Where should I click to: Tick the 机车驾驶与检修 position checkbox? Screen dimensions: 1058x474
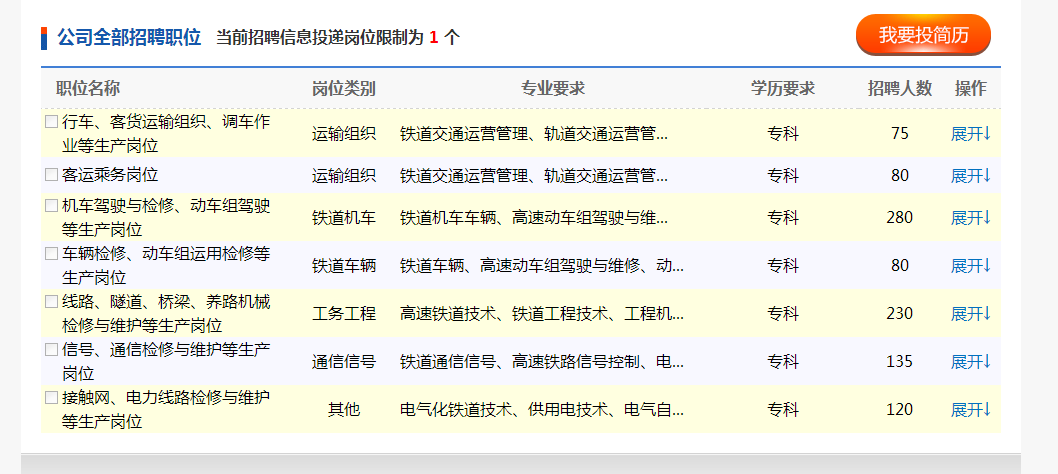click(51, 206)
